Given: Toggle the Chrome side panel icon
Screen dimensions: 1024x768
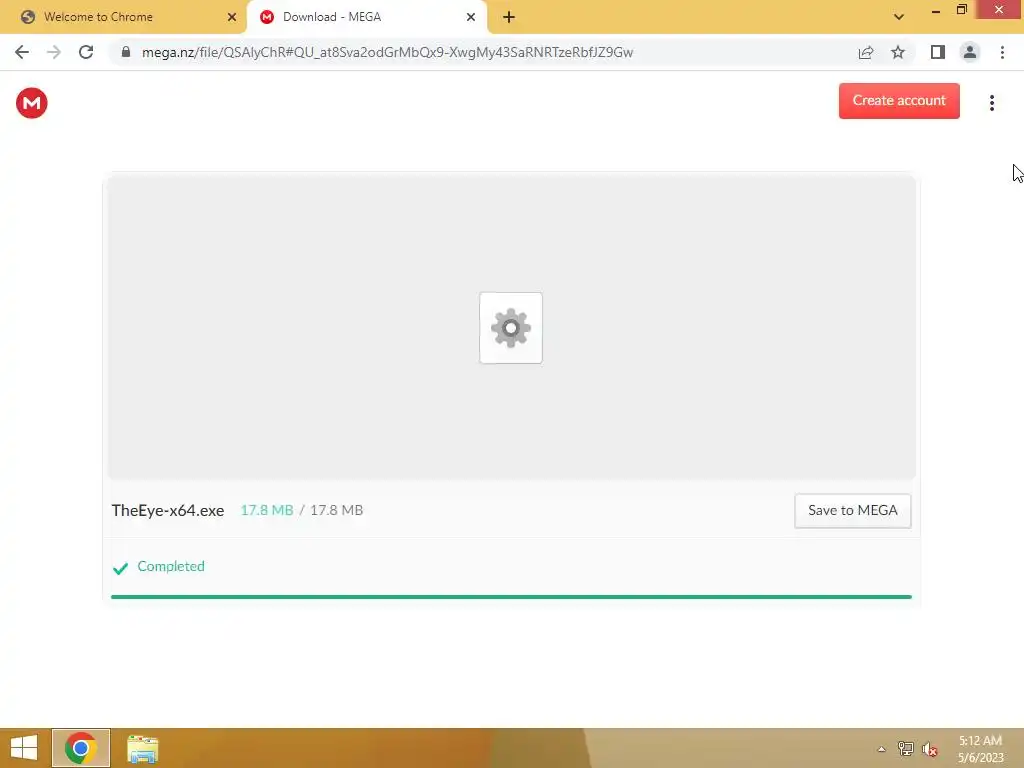Looking at the screenshot, I should (x=938, y=52).
